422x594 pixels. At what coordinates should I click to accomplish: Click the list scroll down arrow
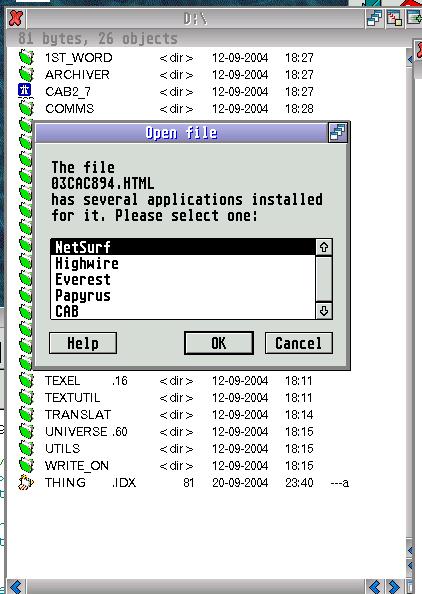coord(324,311)
